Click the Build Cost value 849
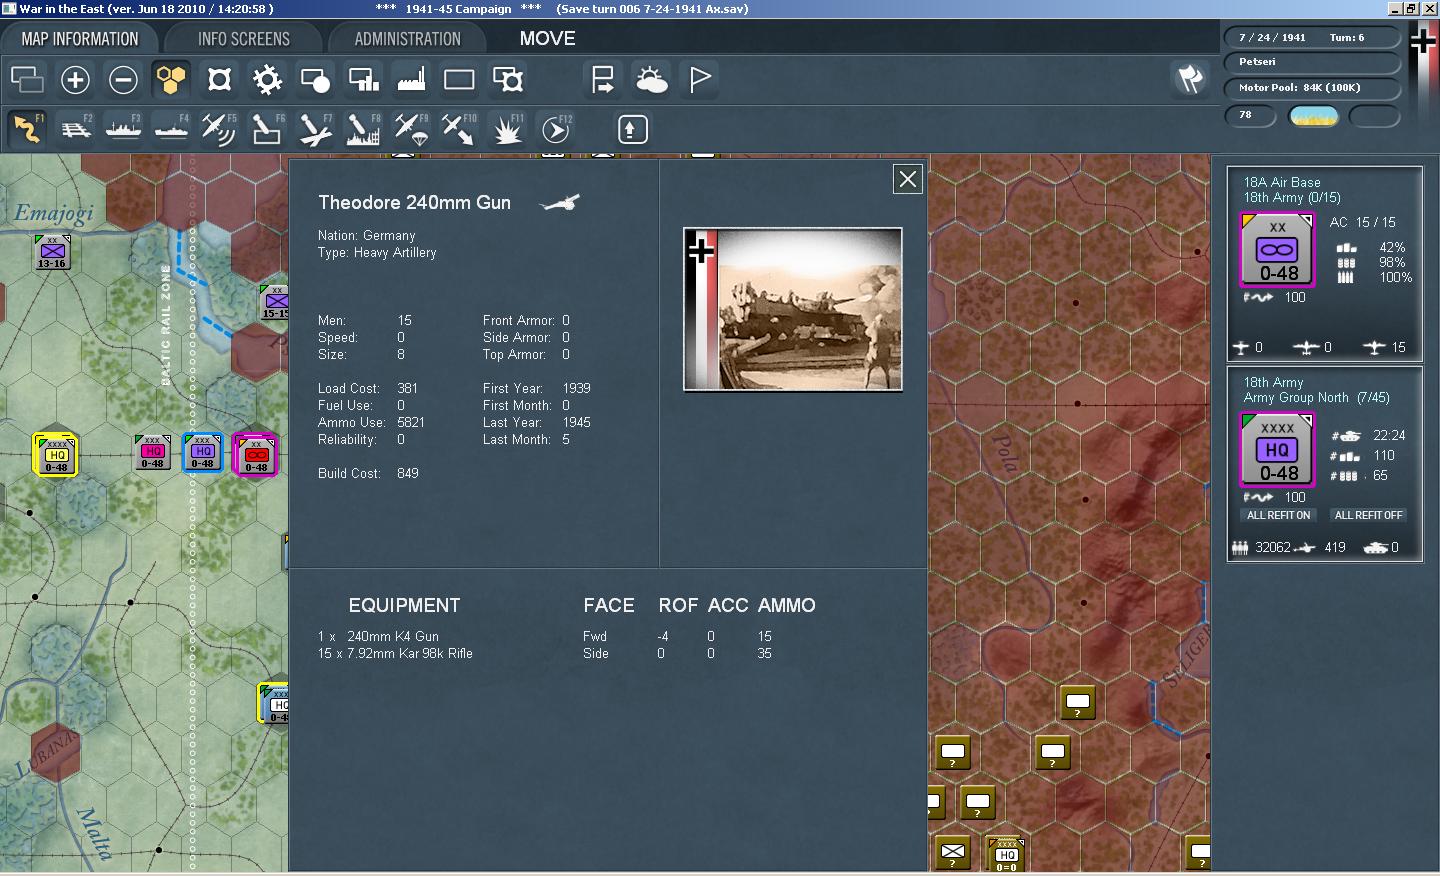 tap(408, 473)
